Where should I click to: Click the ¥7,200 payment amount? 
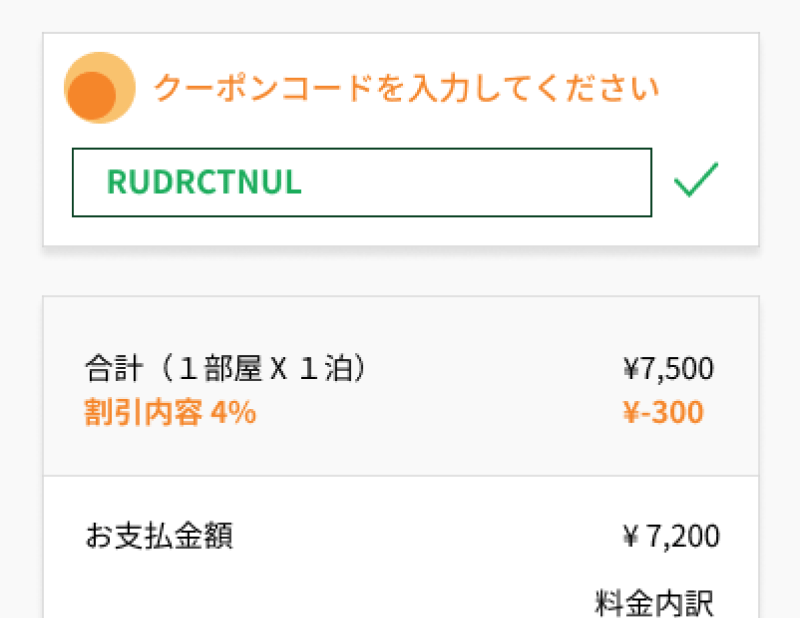coord(670,537)
